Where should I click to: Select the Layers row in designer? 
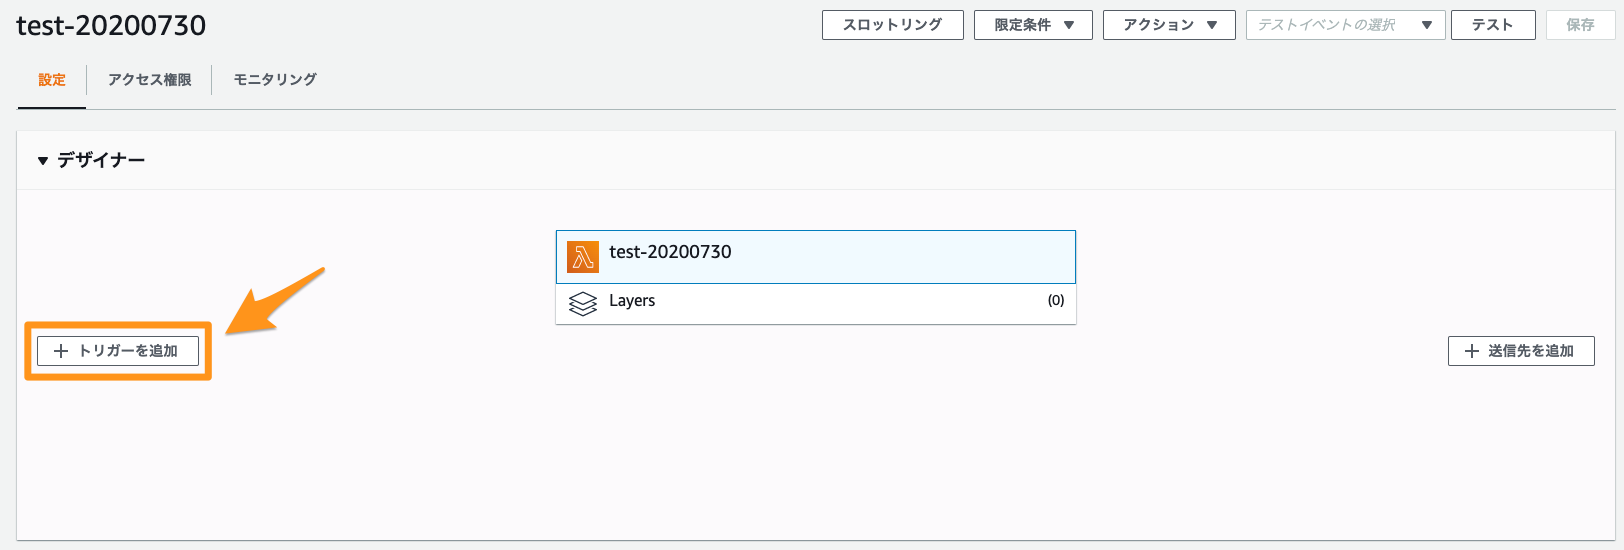click(816, 304)
